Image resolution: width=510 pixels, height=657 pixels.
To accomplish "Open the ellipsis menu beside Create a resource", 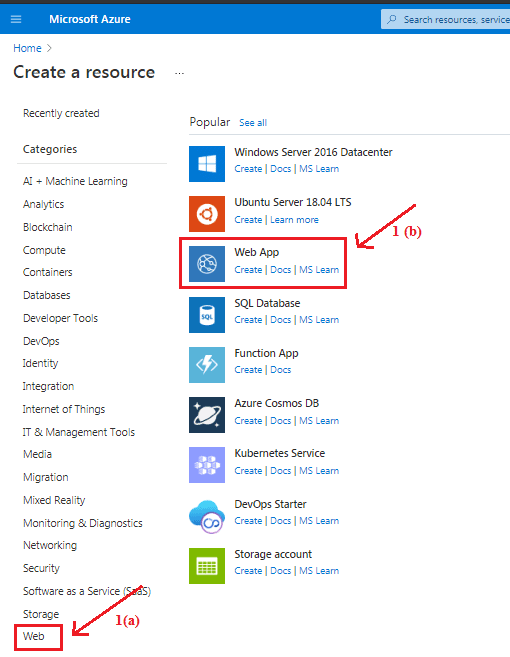I will pyautogui.click(x=179, y=73).
